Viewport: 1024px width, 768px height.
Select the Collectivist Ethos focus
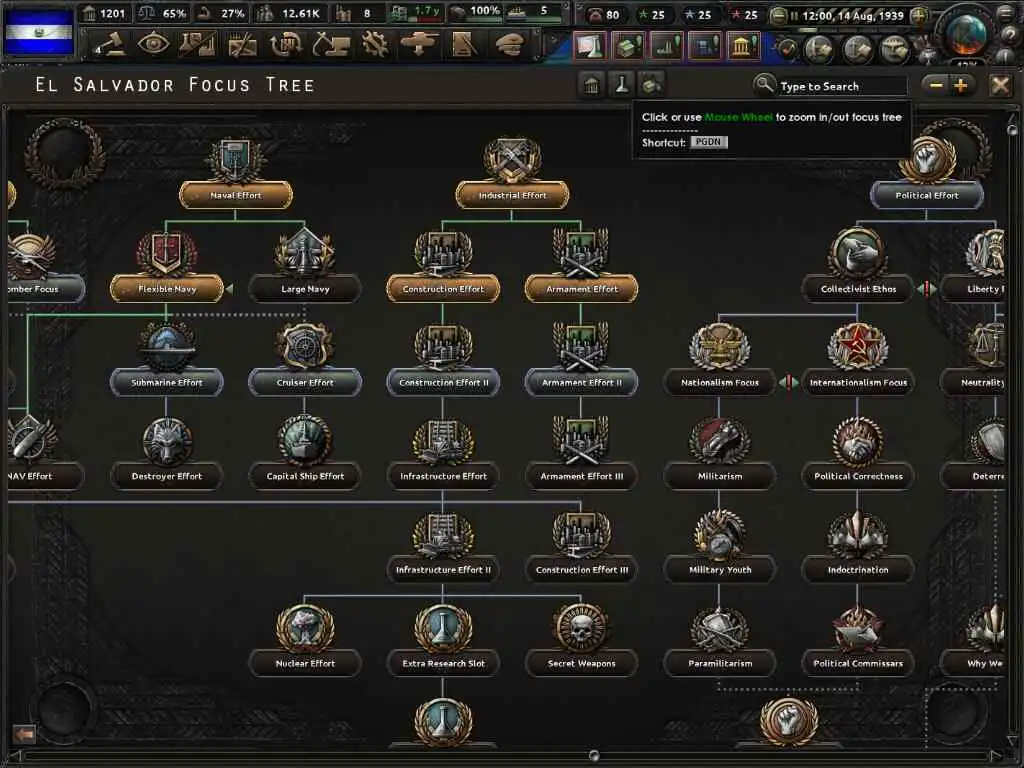pyautogui.click(x=858, y=288)
